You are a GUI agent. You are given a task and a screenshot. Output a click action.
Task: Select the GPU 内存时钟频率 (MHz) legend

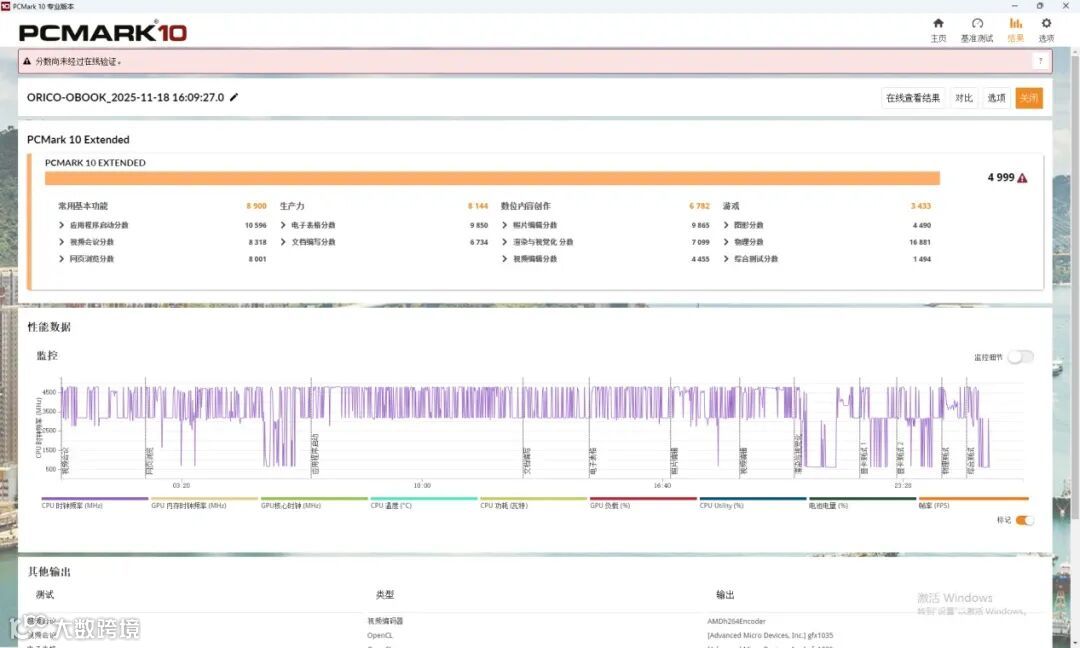pyautogui.click(x=205, y=503)
